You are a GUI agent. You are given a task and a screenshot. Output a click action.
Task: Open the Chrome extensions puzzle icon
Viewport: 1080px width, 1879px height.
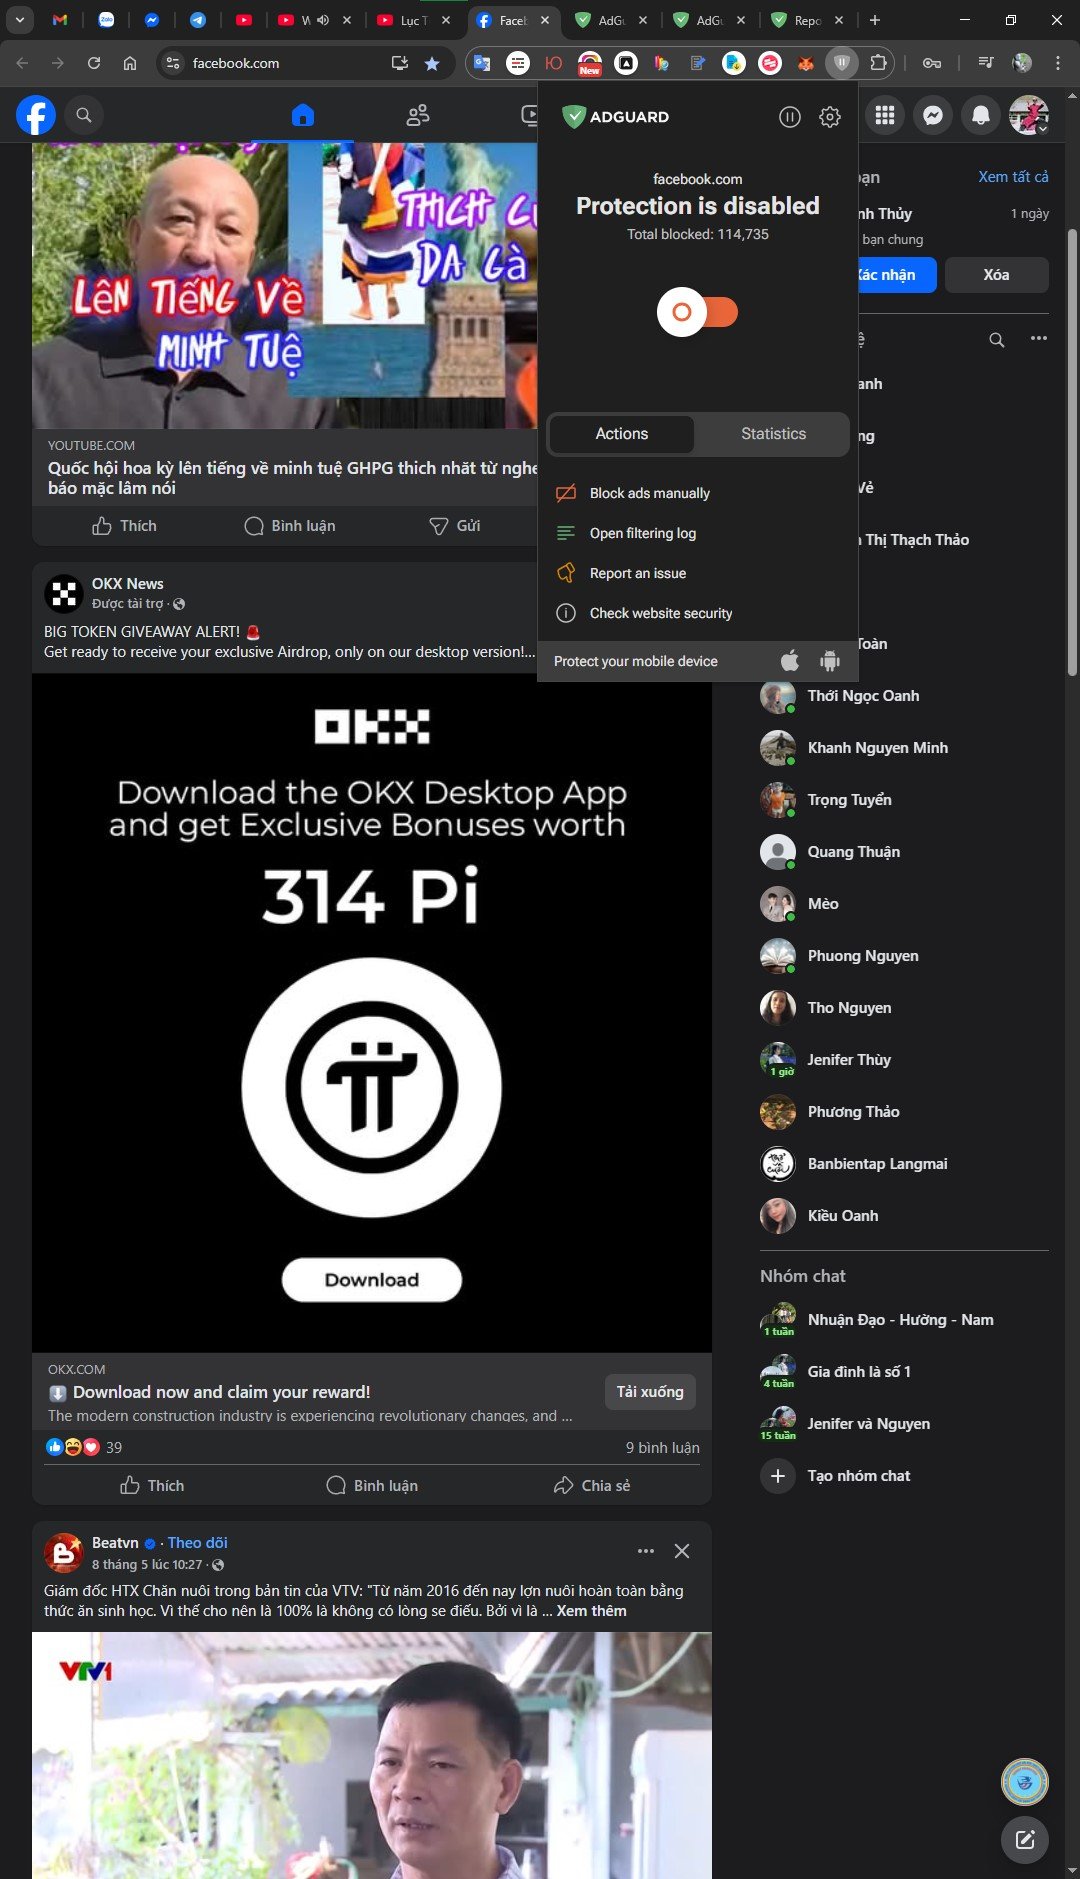point(878,63)
